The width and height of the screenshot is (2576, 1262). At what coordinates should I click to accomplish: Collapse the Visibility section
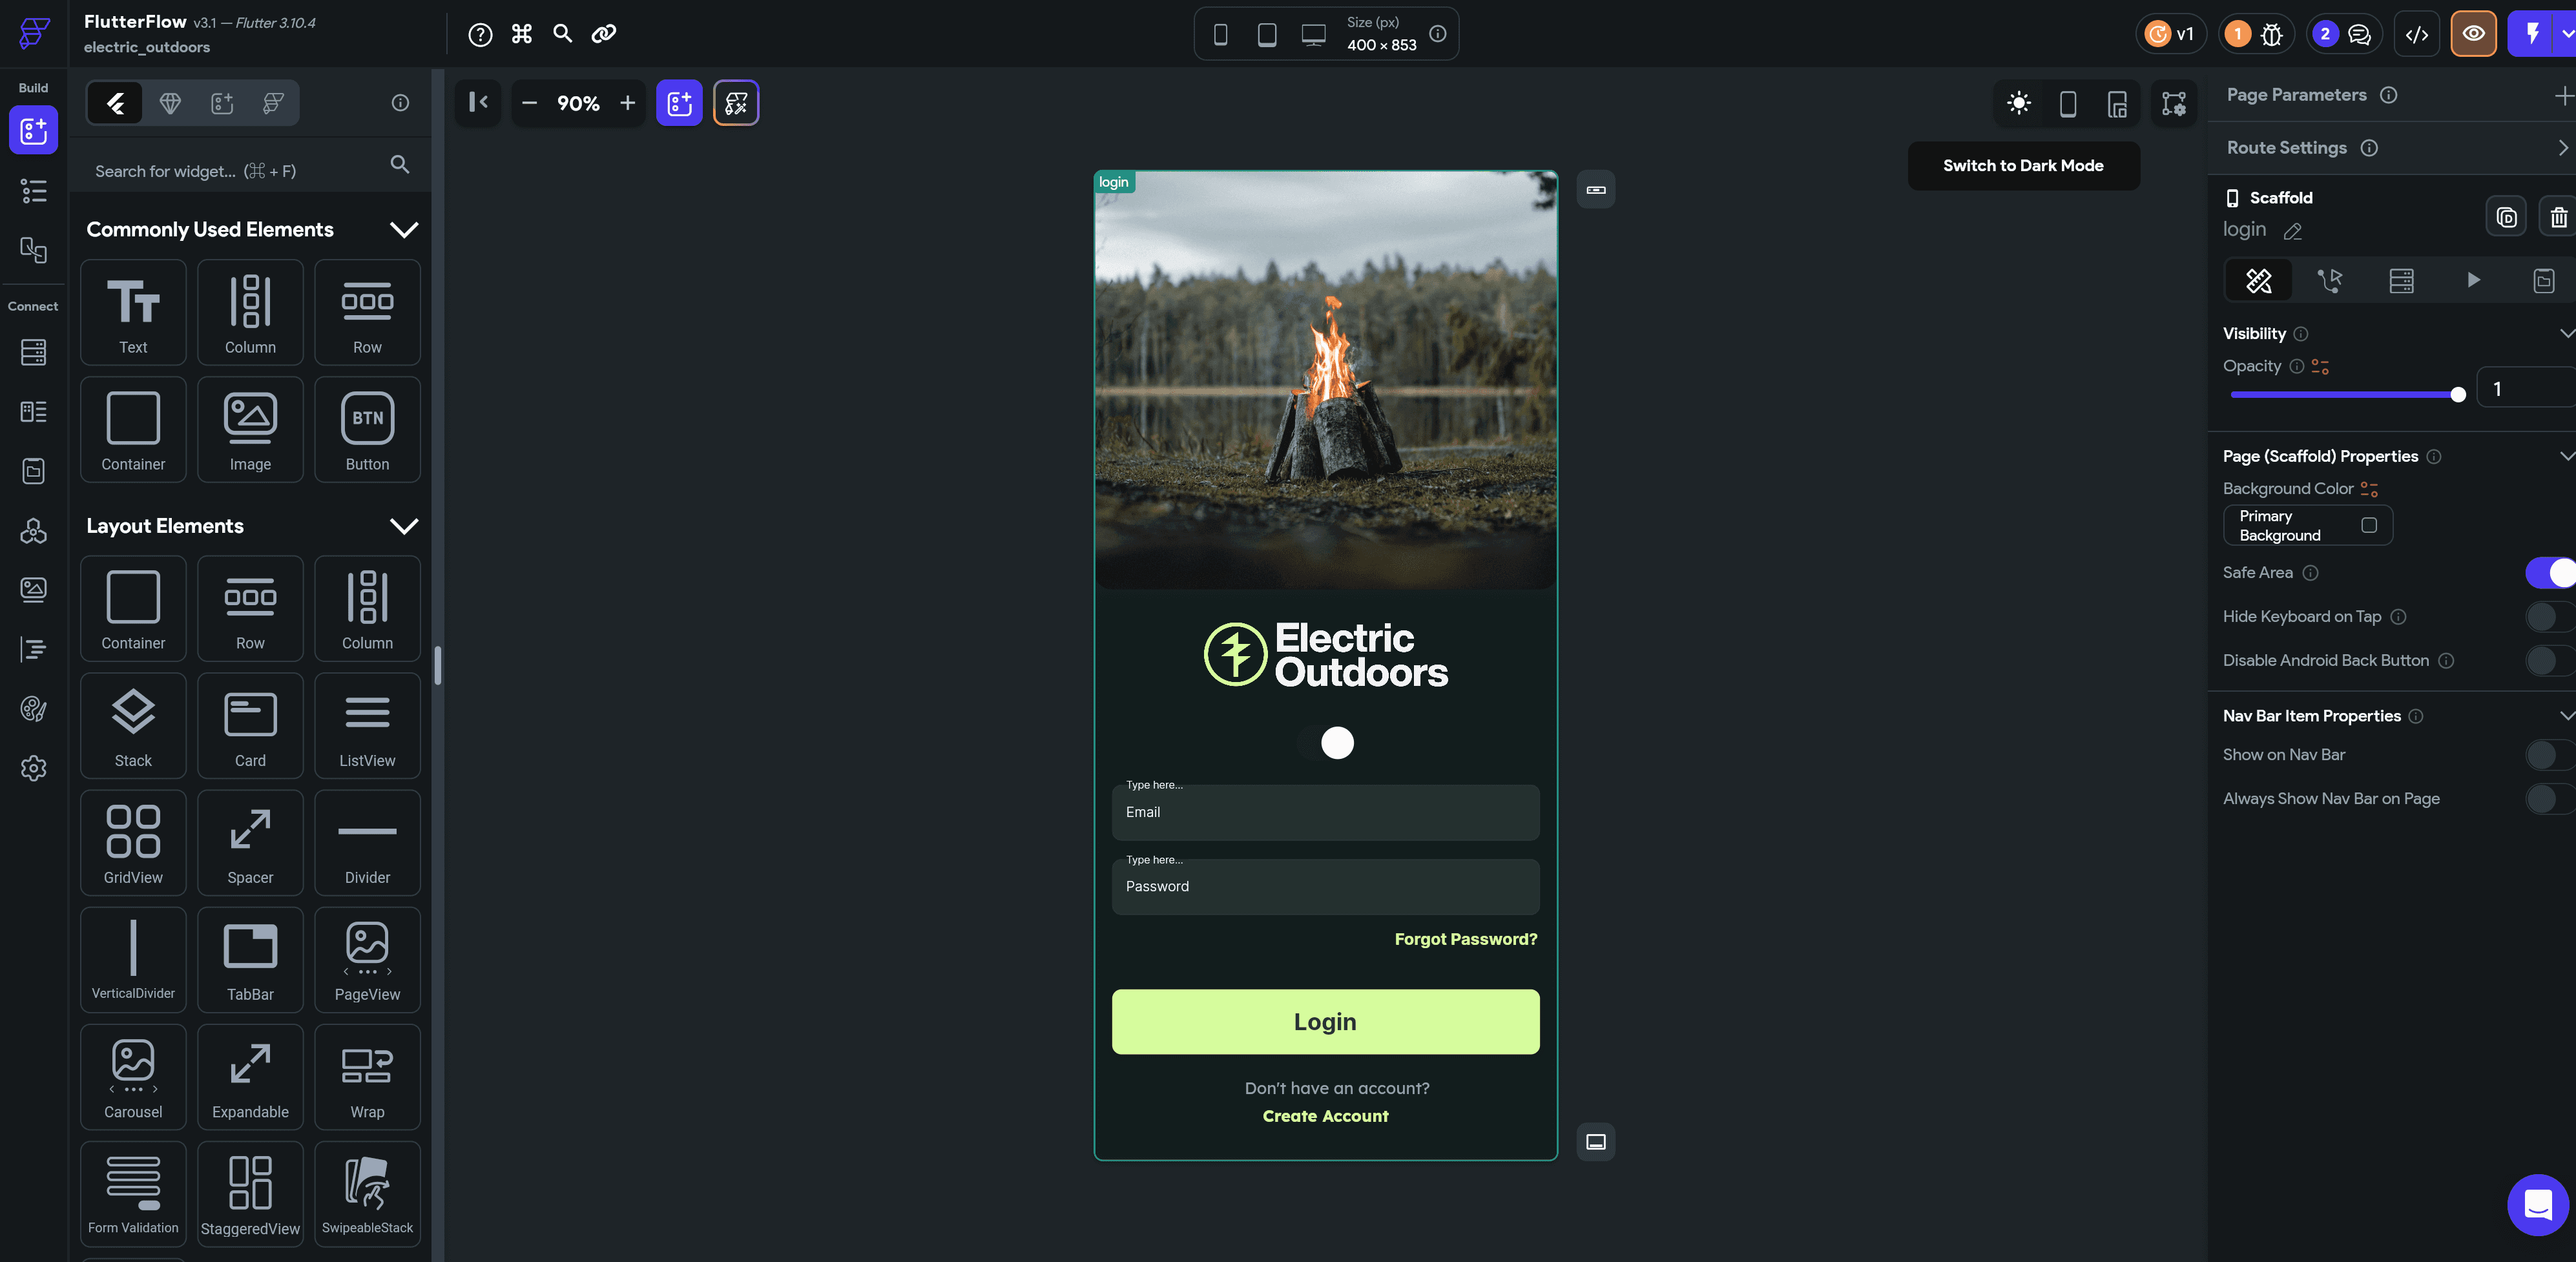point(2566,334)
